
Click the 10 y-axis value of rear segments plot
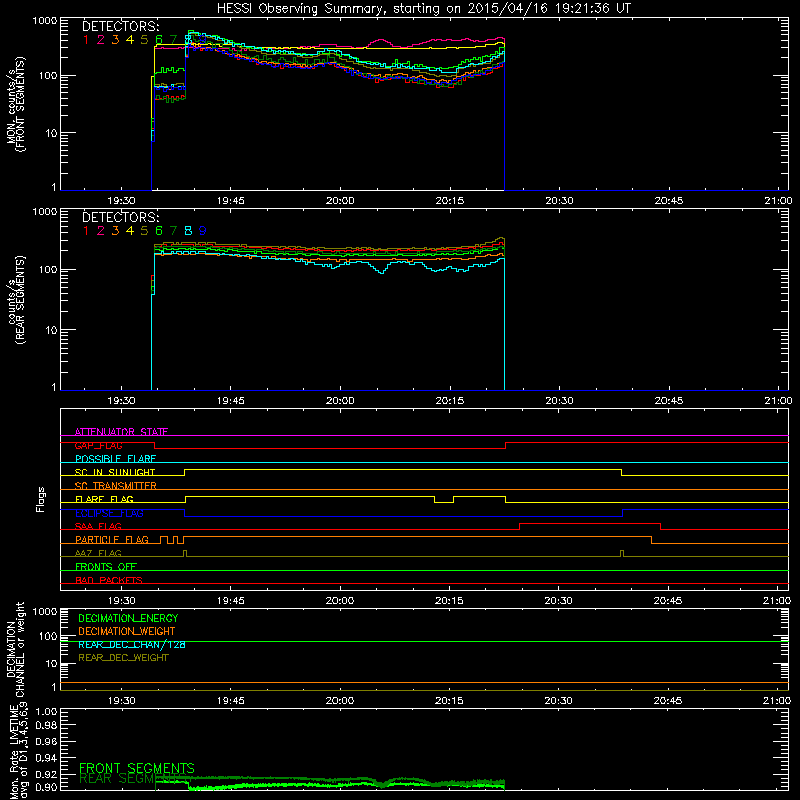pos(51,330)
